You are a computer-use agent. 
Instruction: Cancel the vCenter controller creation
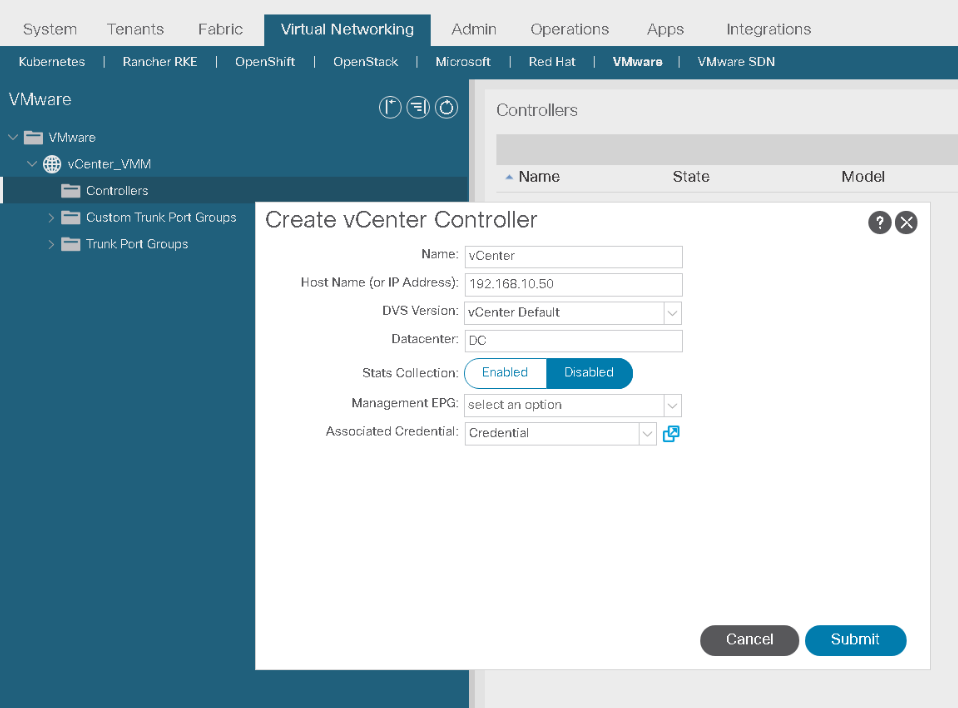tap(749, 640)
